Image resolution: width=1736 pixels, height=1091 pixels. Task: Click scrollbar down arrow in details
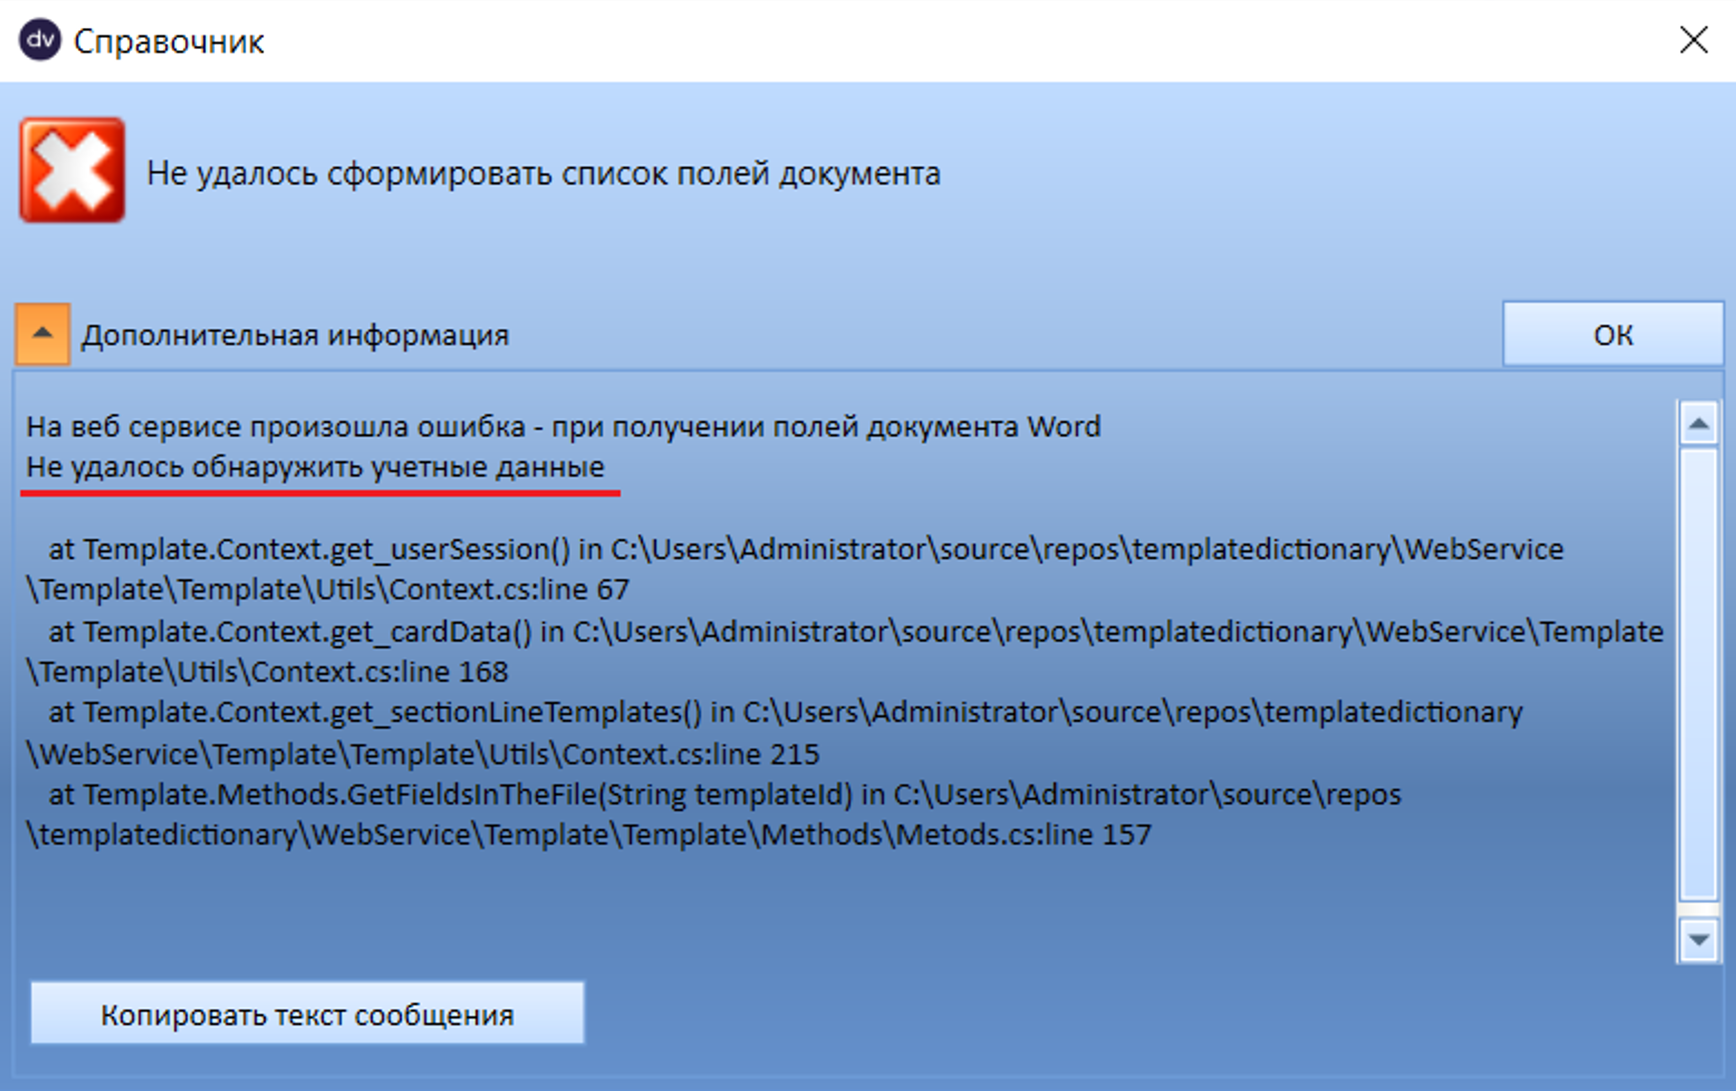point(1698,940)
